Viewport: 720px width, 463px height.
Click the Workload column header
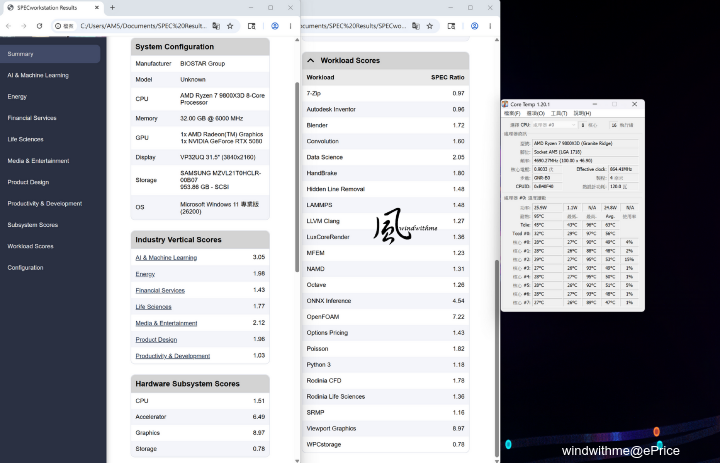click(x=320, y=77)
